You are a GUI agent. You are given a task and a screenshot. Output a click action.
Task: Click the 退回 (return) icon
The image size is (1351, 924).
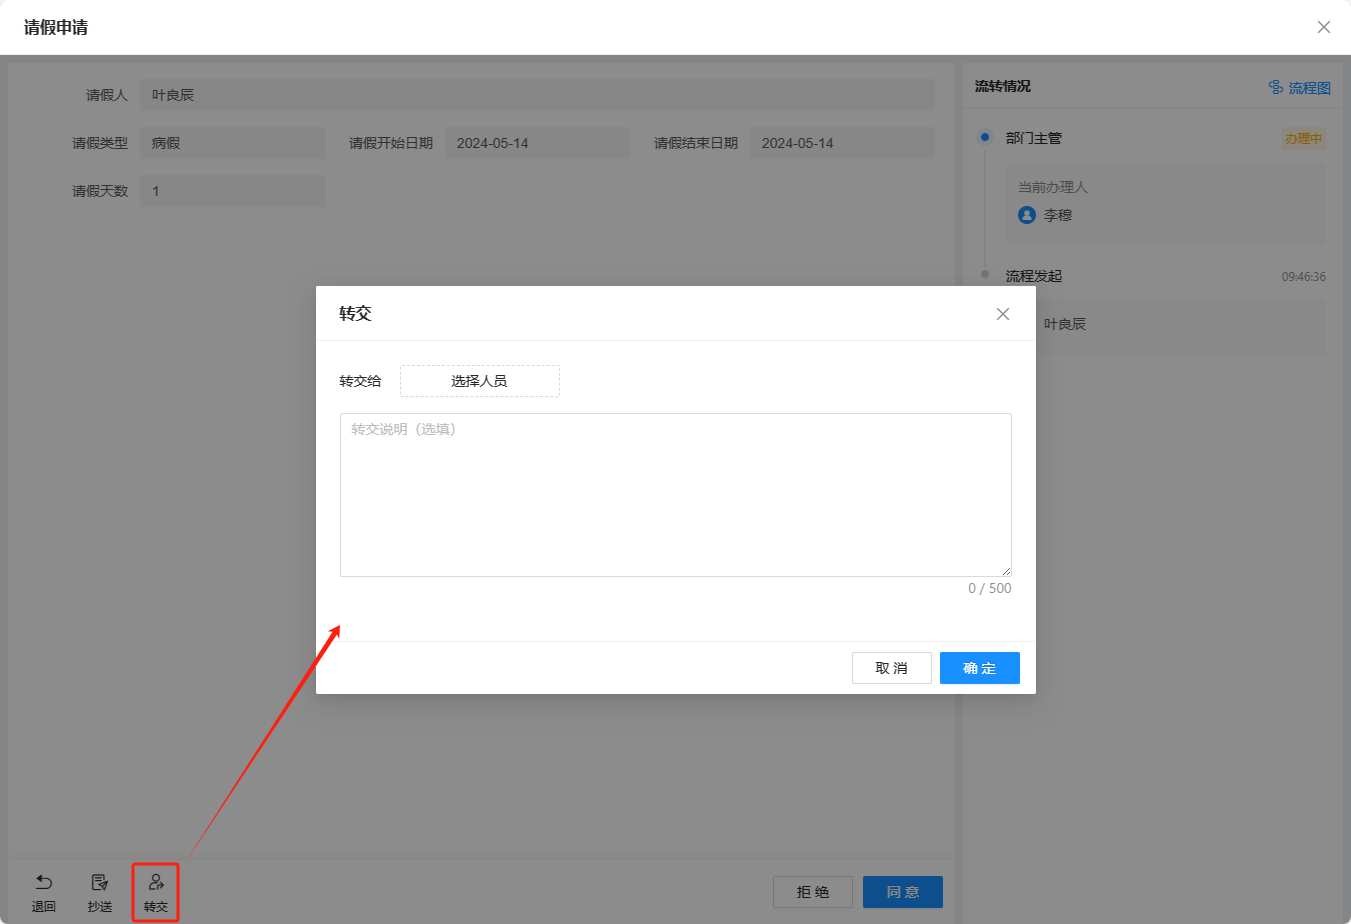click(x=44, y=883)
